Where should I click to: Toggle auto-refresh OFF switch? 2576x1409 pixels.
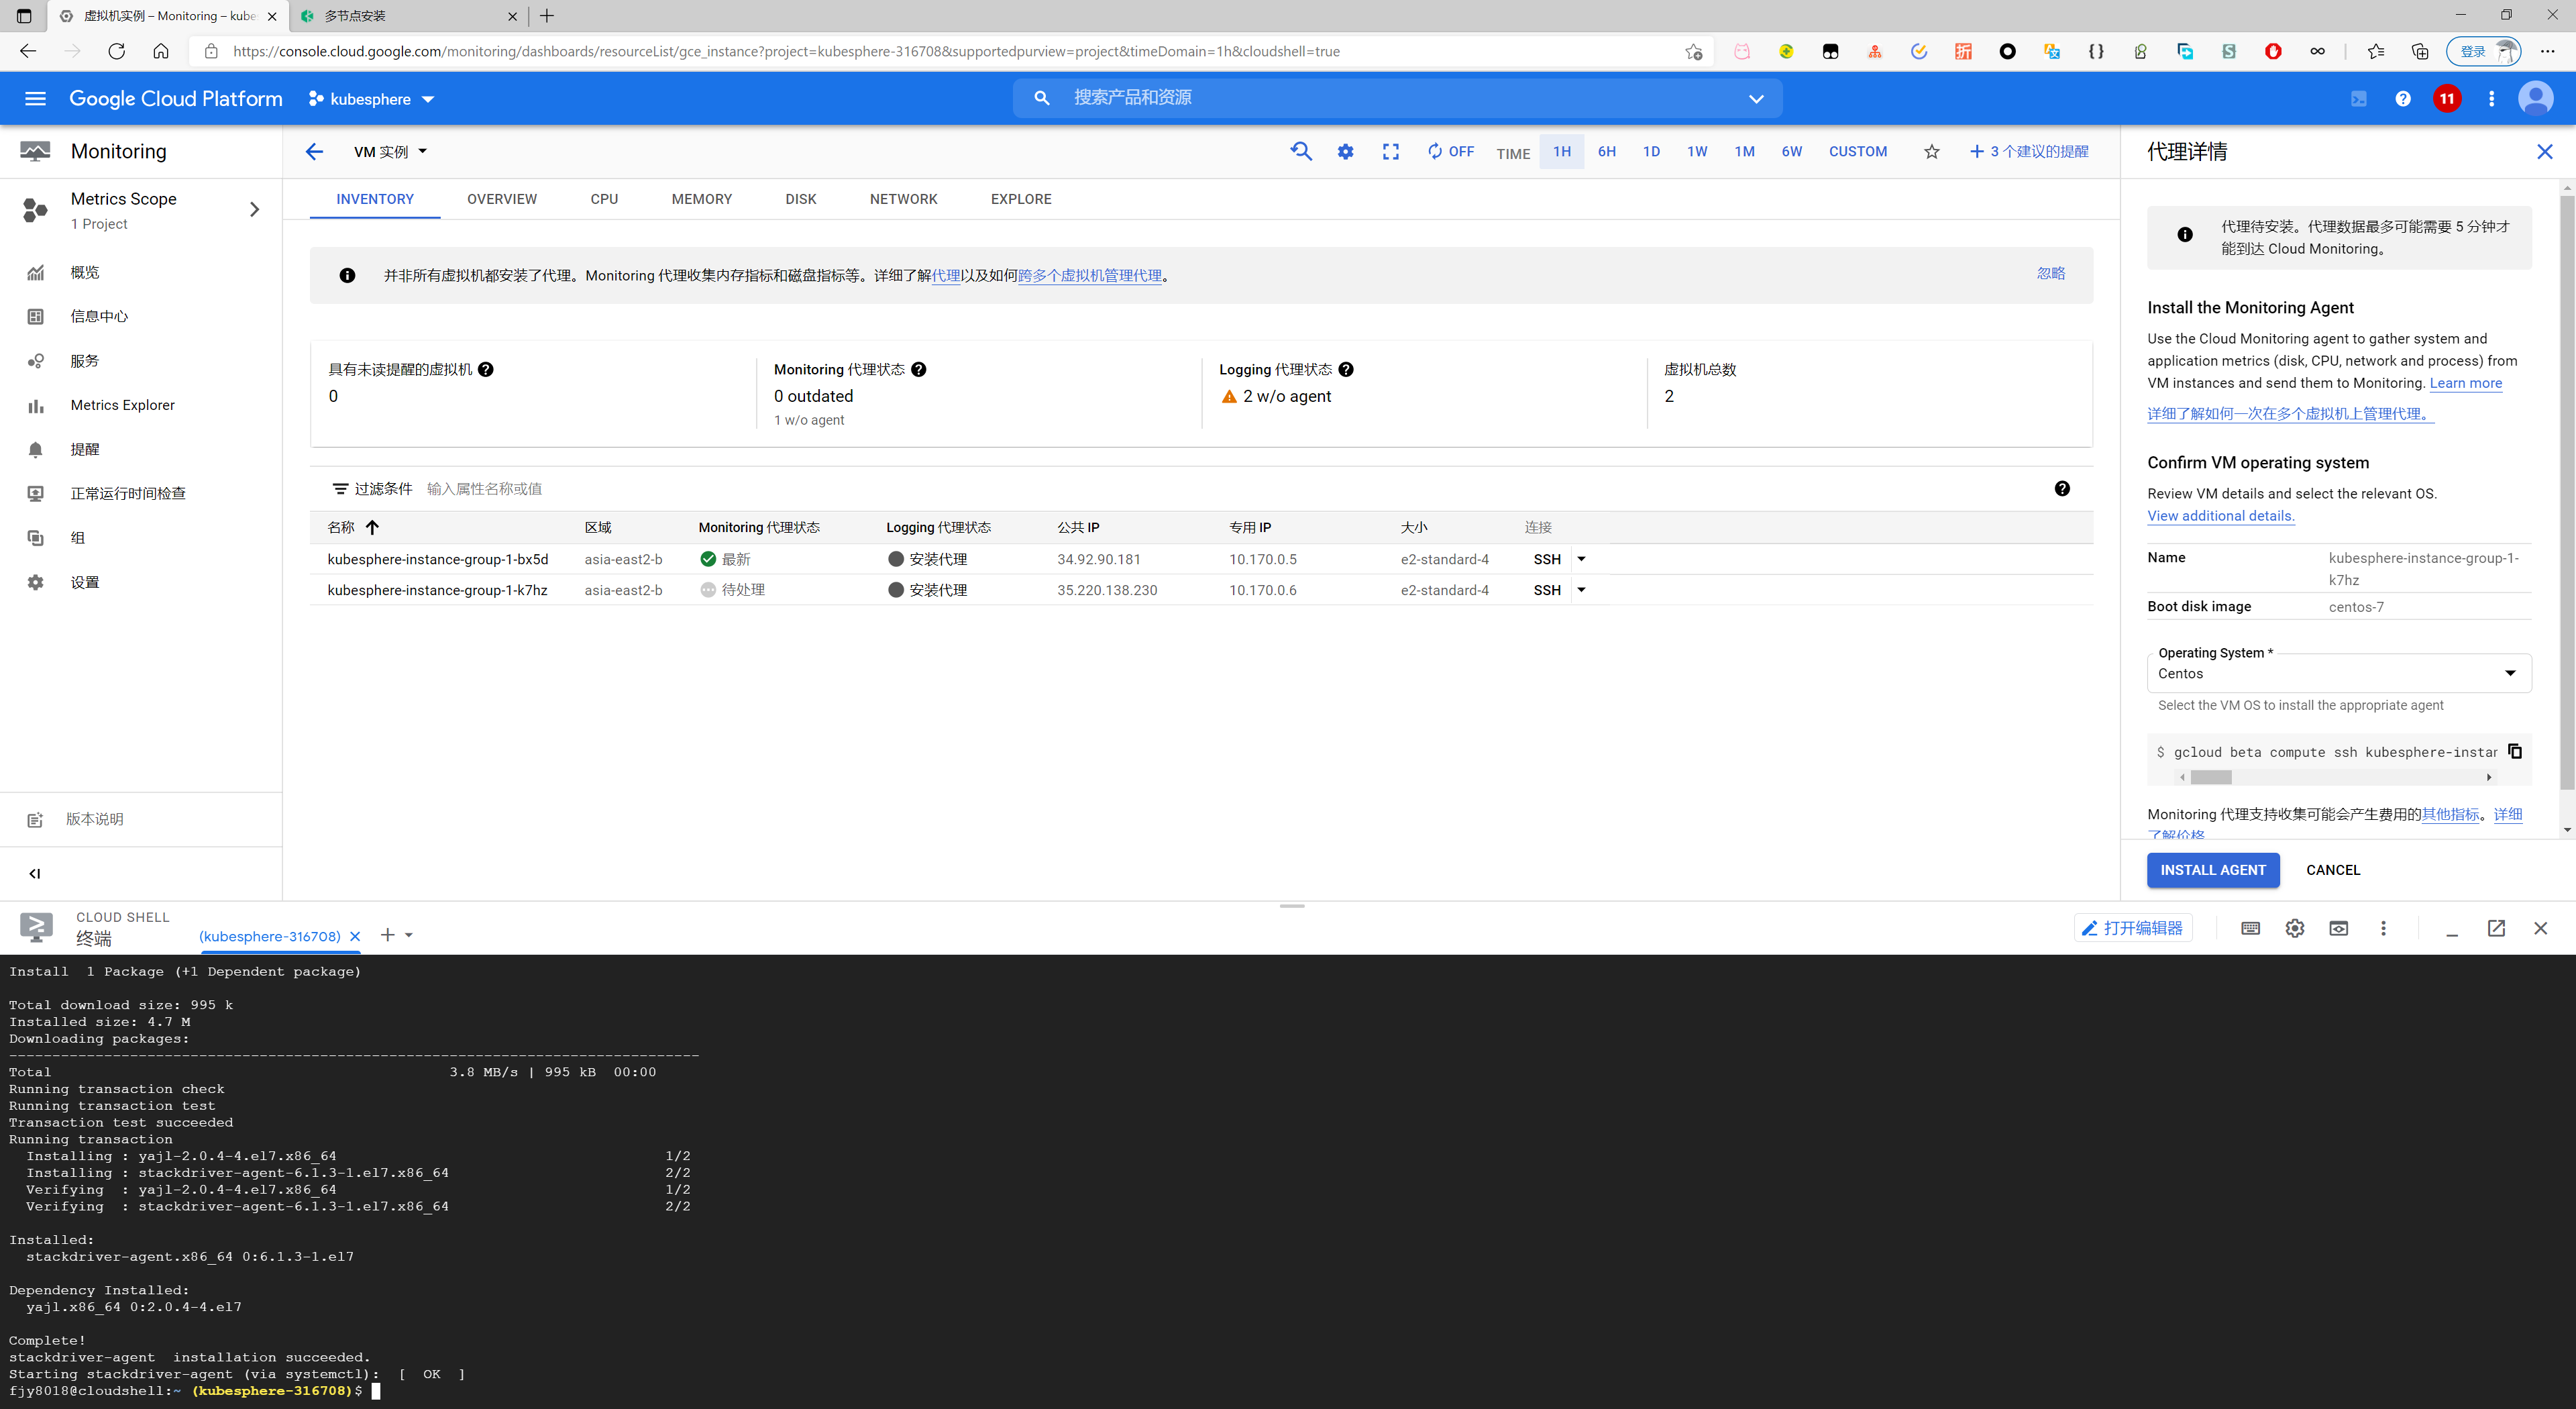(x=1450, y=152)
